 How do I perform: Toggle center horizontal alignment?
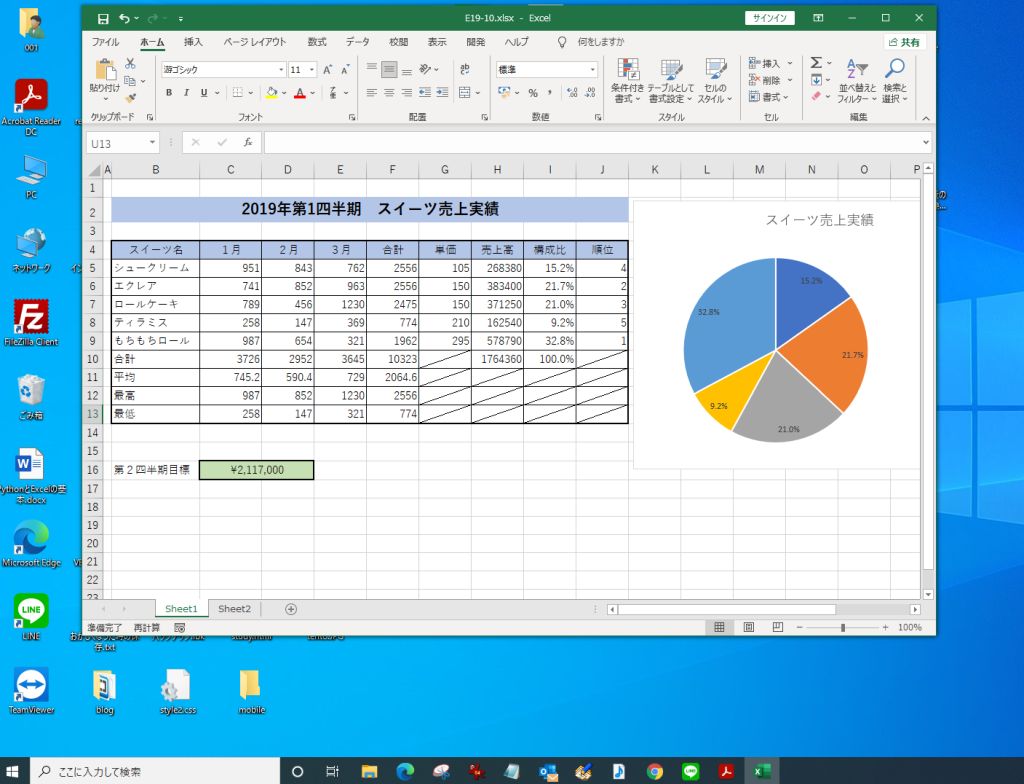[389, 93]
